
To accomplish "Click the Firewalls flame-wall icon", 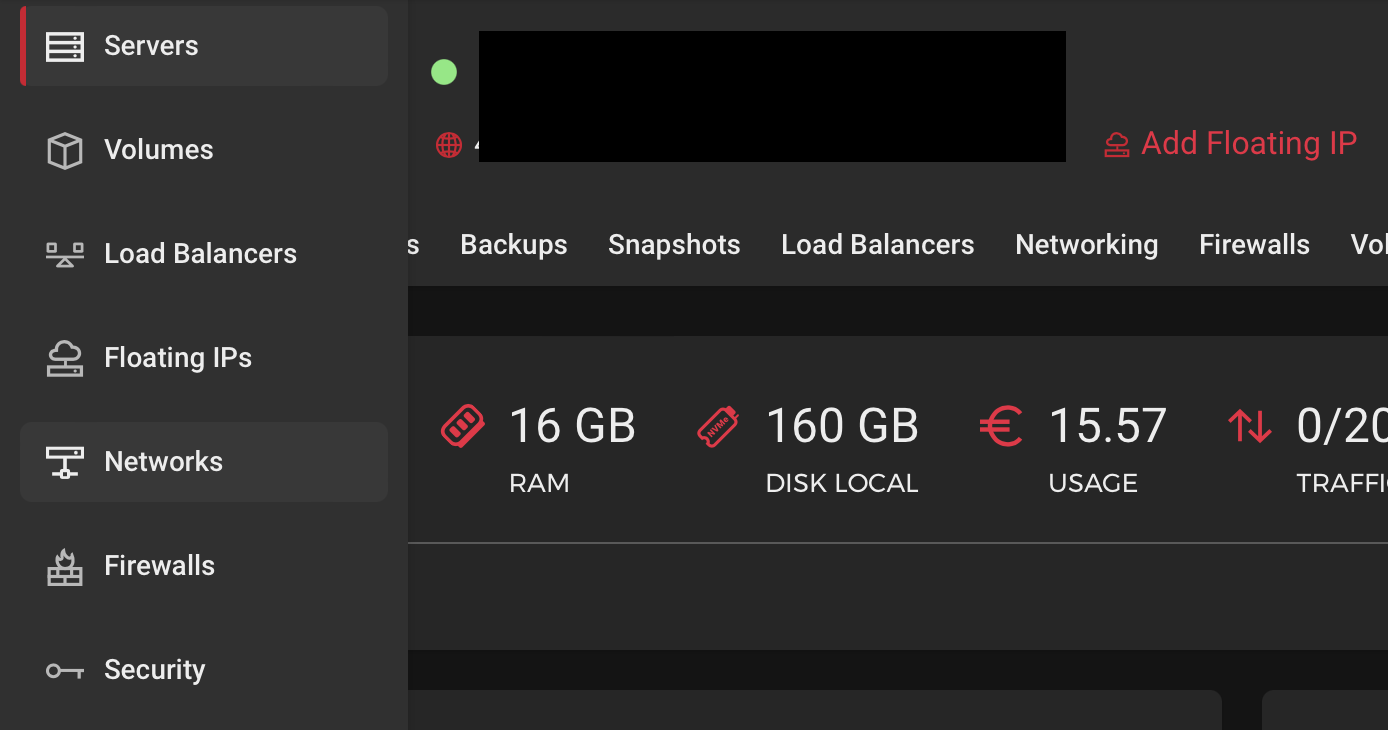I will (65, 567).
